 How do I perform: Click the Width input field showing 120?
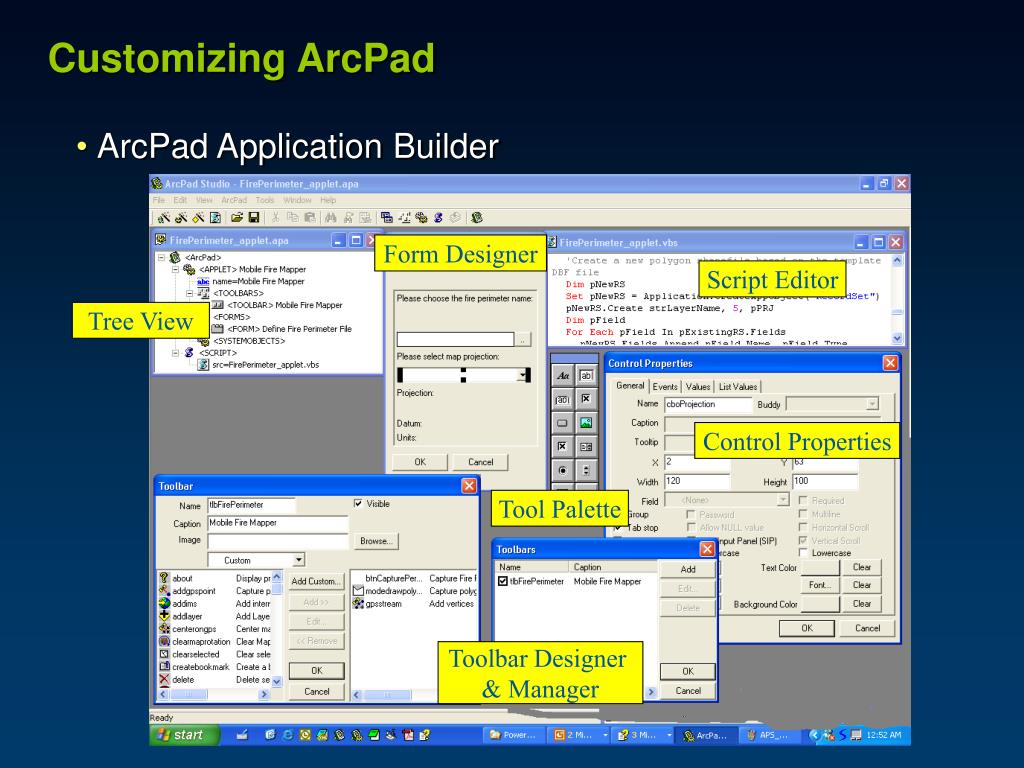696,481
